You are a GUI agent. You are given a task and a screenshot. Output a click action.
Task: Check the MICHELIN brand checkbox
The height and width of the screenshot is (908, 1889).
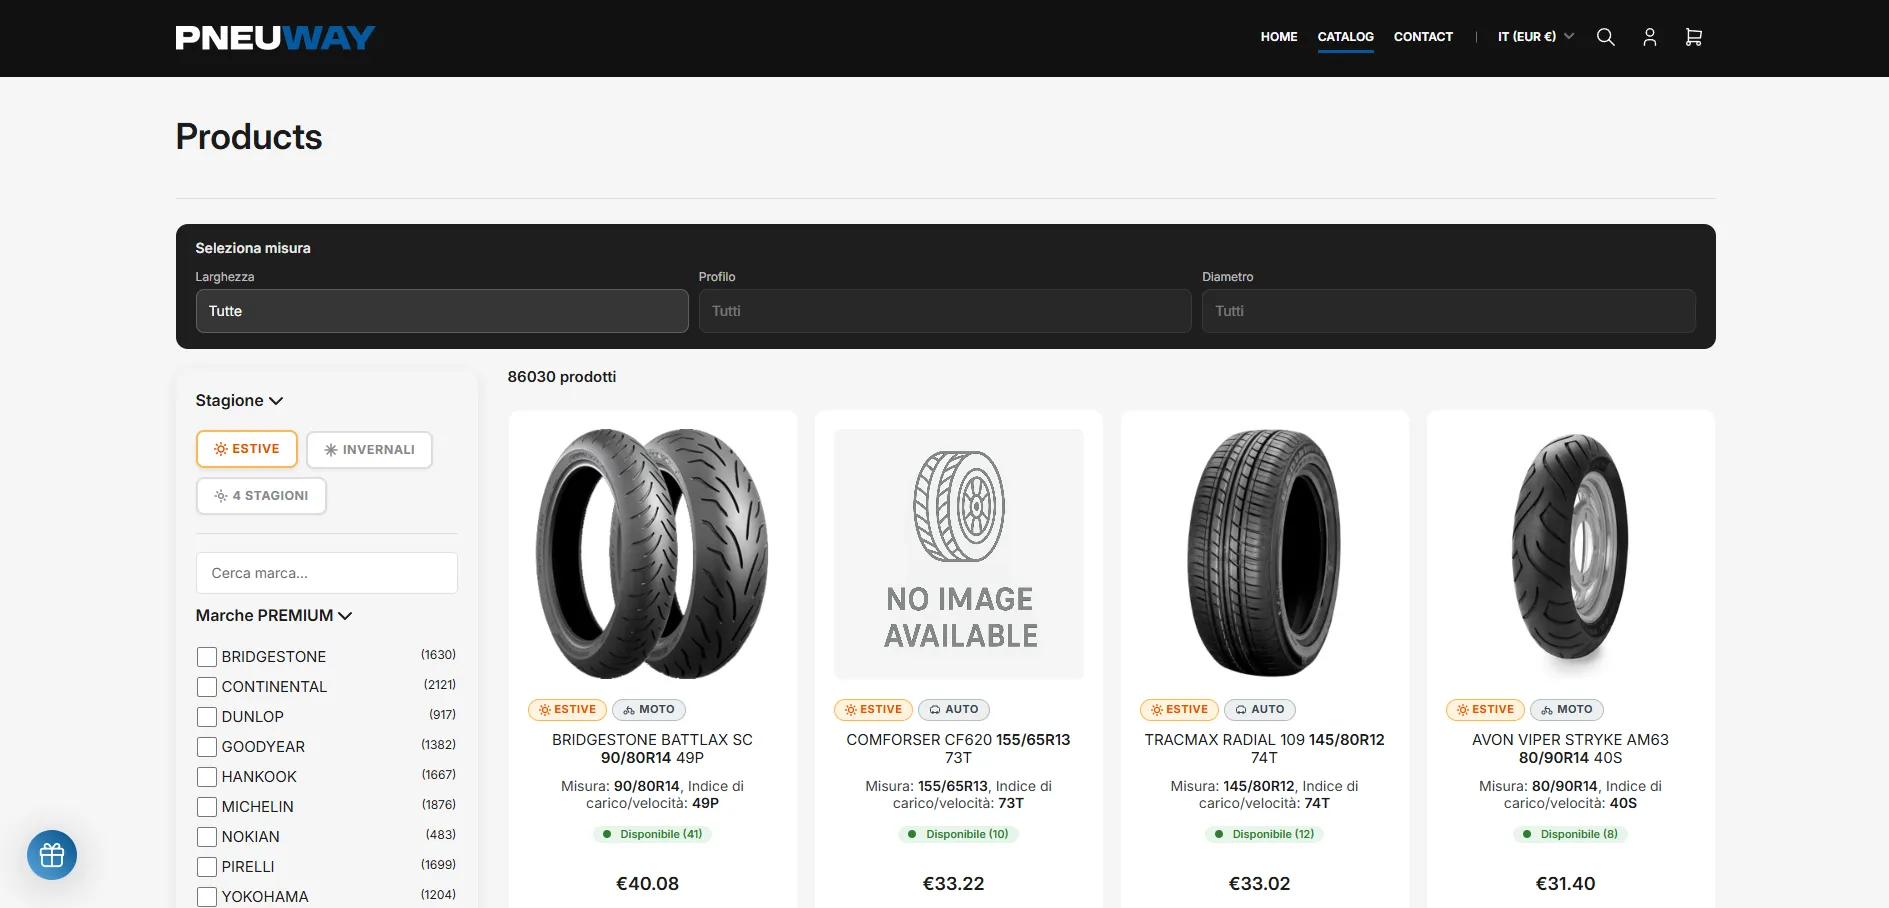tap(207, 807)
